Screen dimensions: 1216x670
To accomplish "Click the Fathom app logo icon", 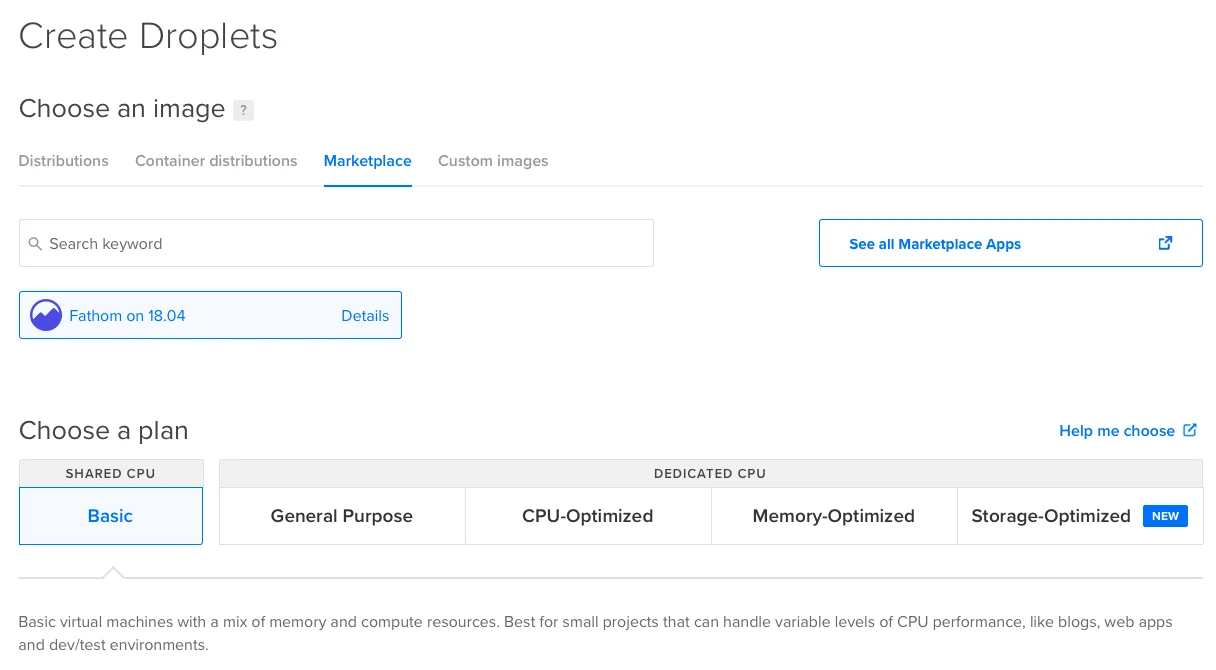I will [x=46, y=315].
